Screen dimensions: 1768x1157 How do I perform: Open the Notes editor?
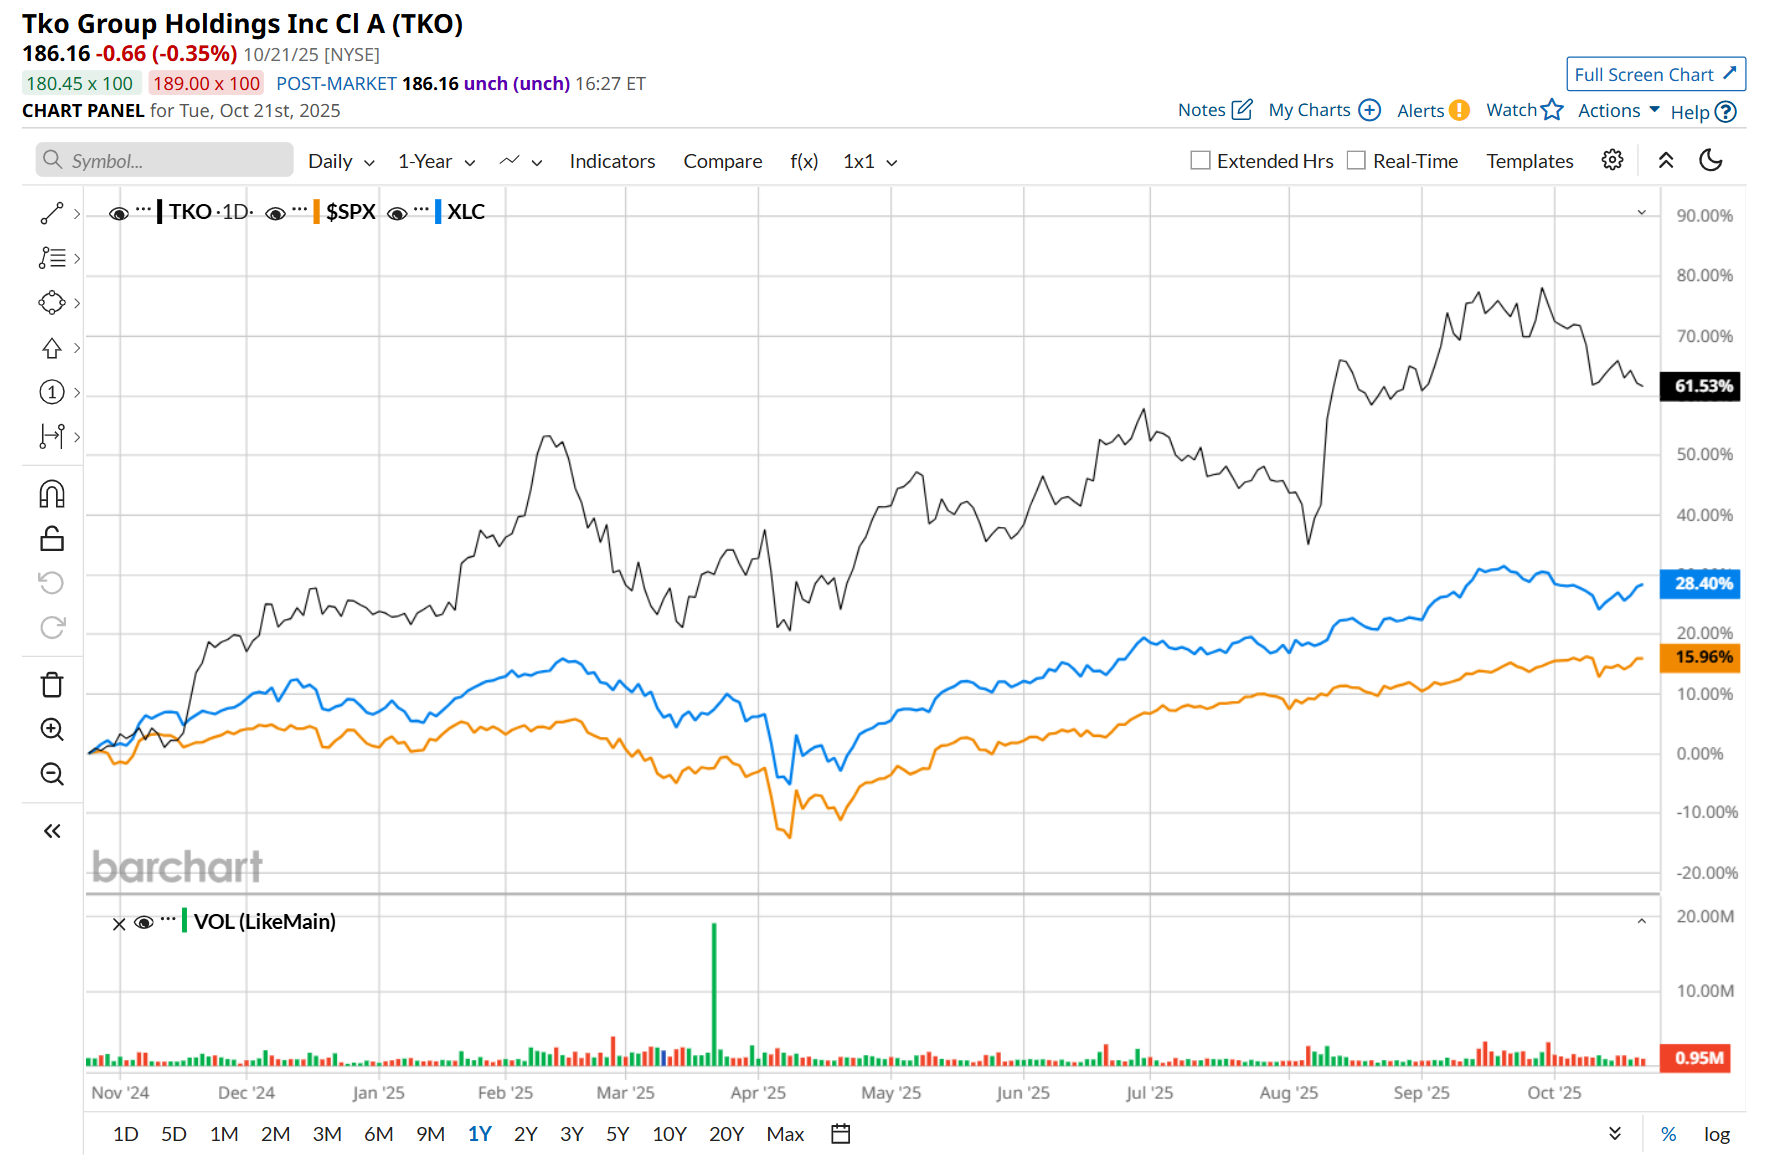tap(1215, 110)
